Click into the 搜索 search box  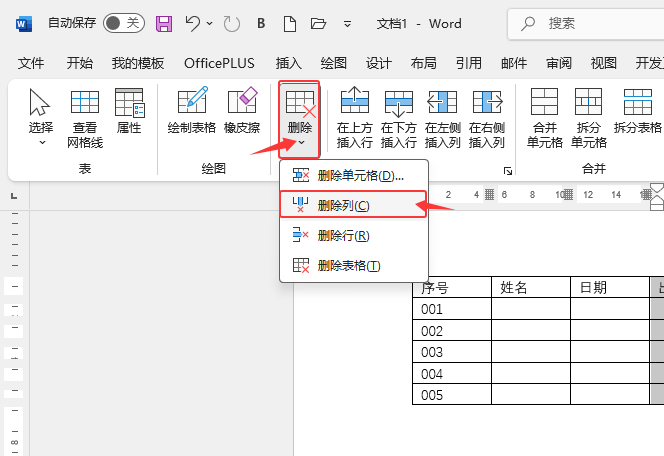pyautogui.click(x=586, y=24)
